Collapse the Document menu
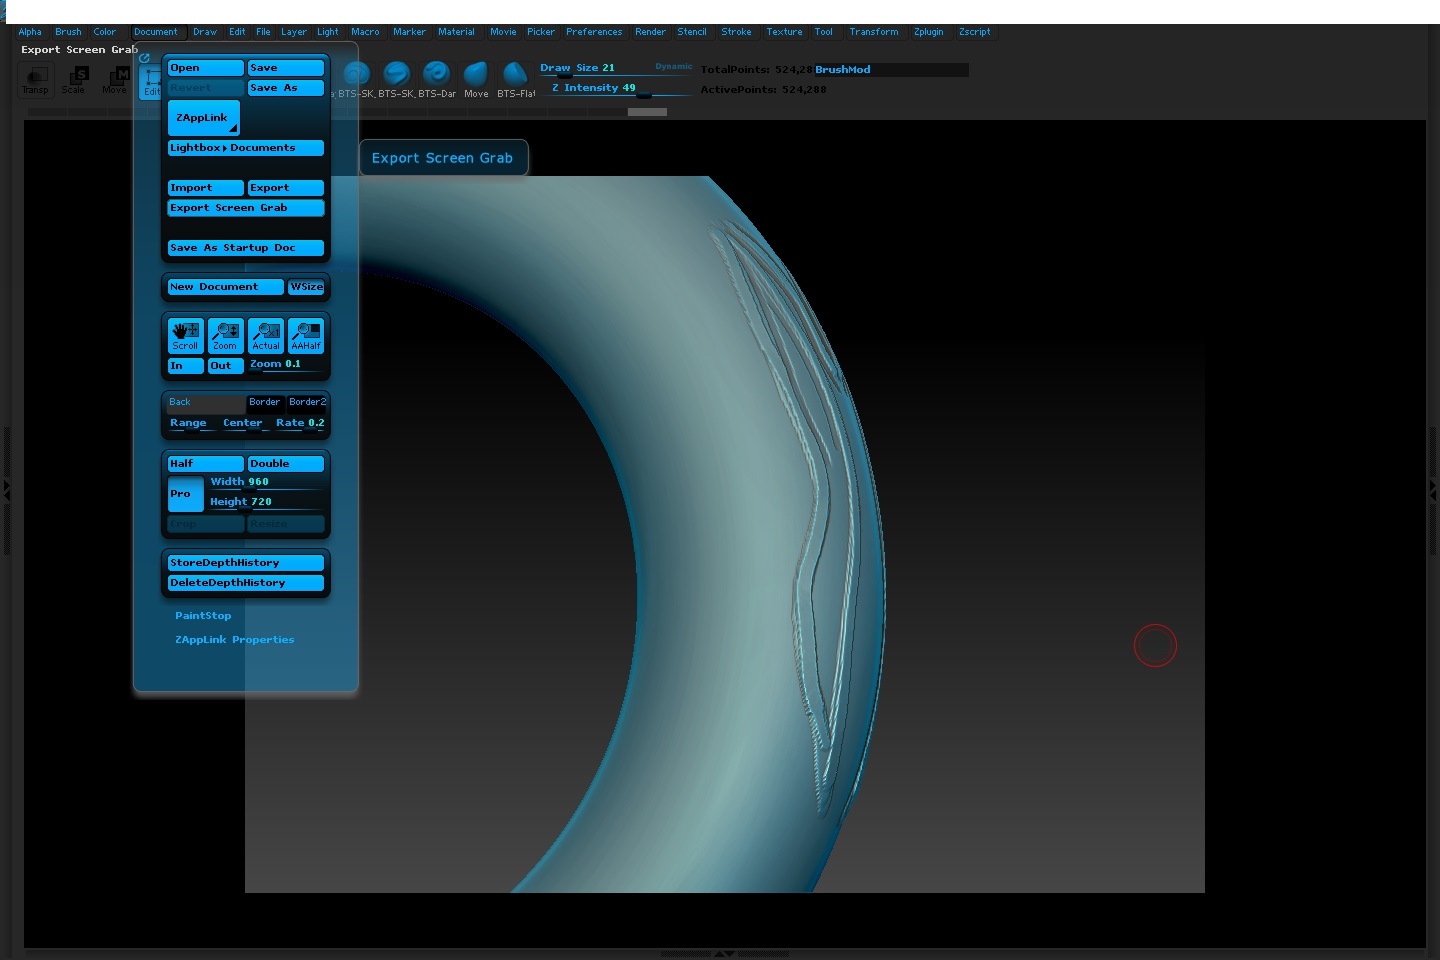Screen dimensions: 1440x960 click(156, 32)
